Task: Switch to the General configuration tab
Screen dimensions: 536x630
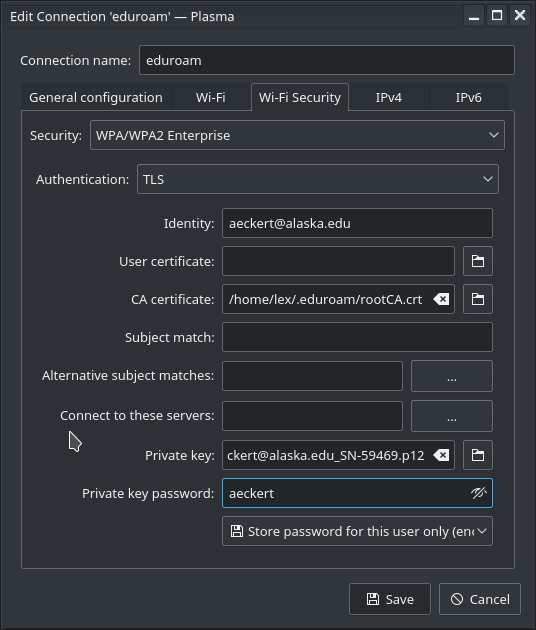Action: point(96,97)
